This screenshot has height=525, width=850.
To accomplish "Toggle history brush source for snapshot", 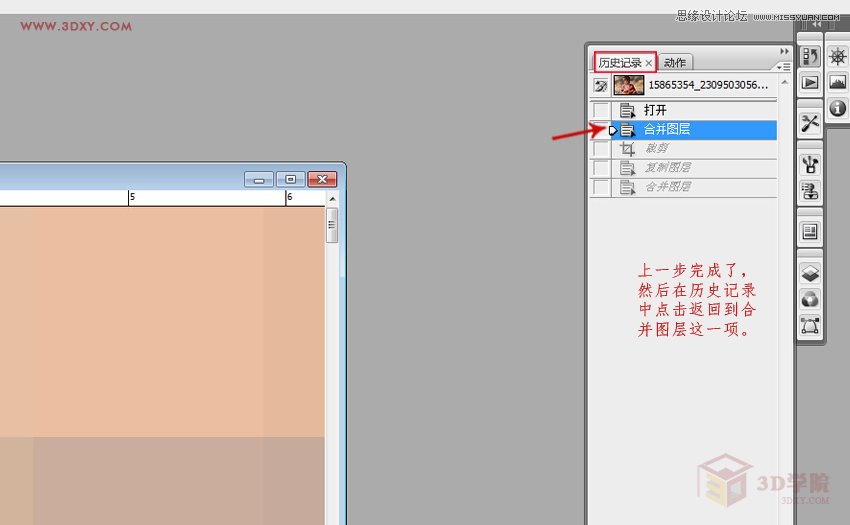I will [601, 85].
